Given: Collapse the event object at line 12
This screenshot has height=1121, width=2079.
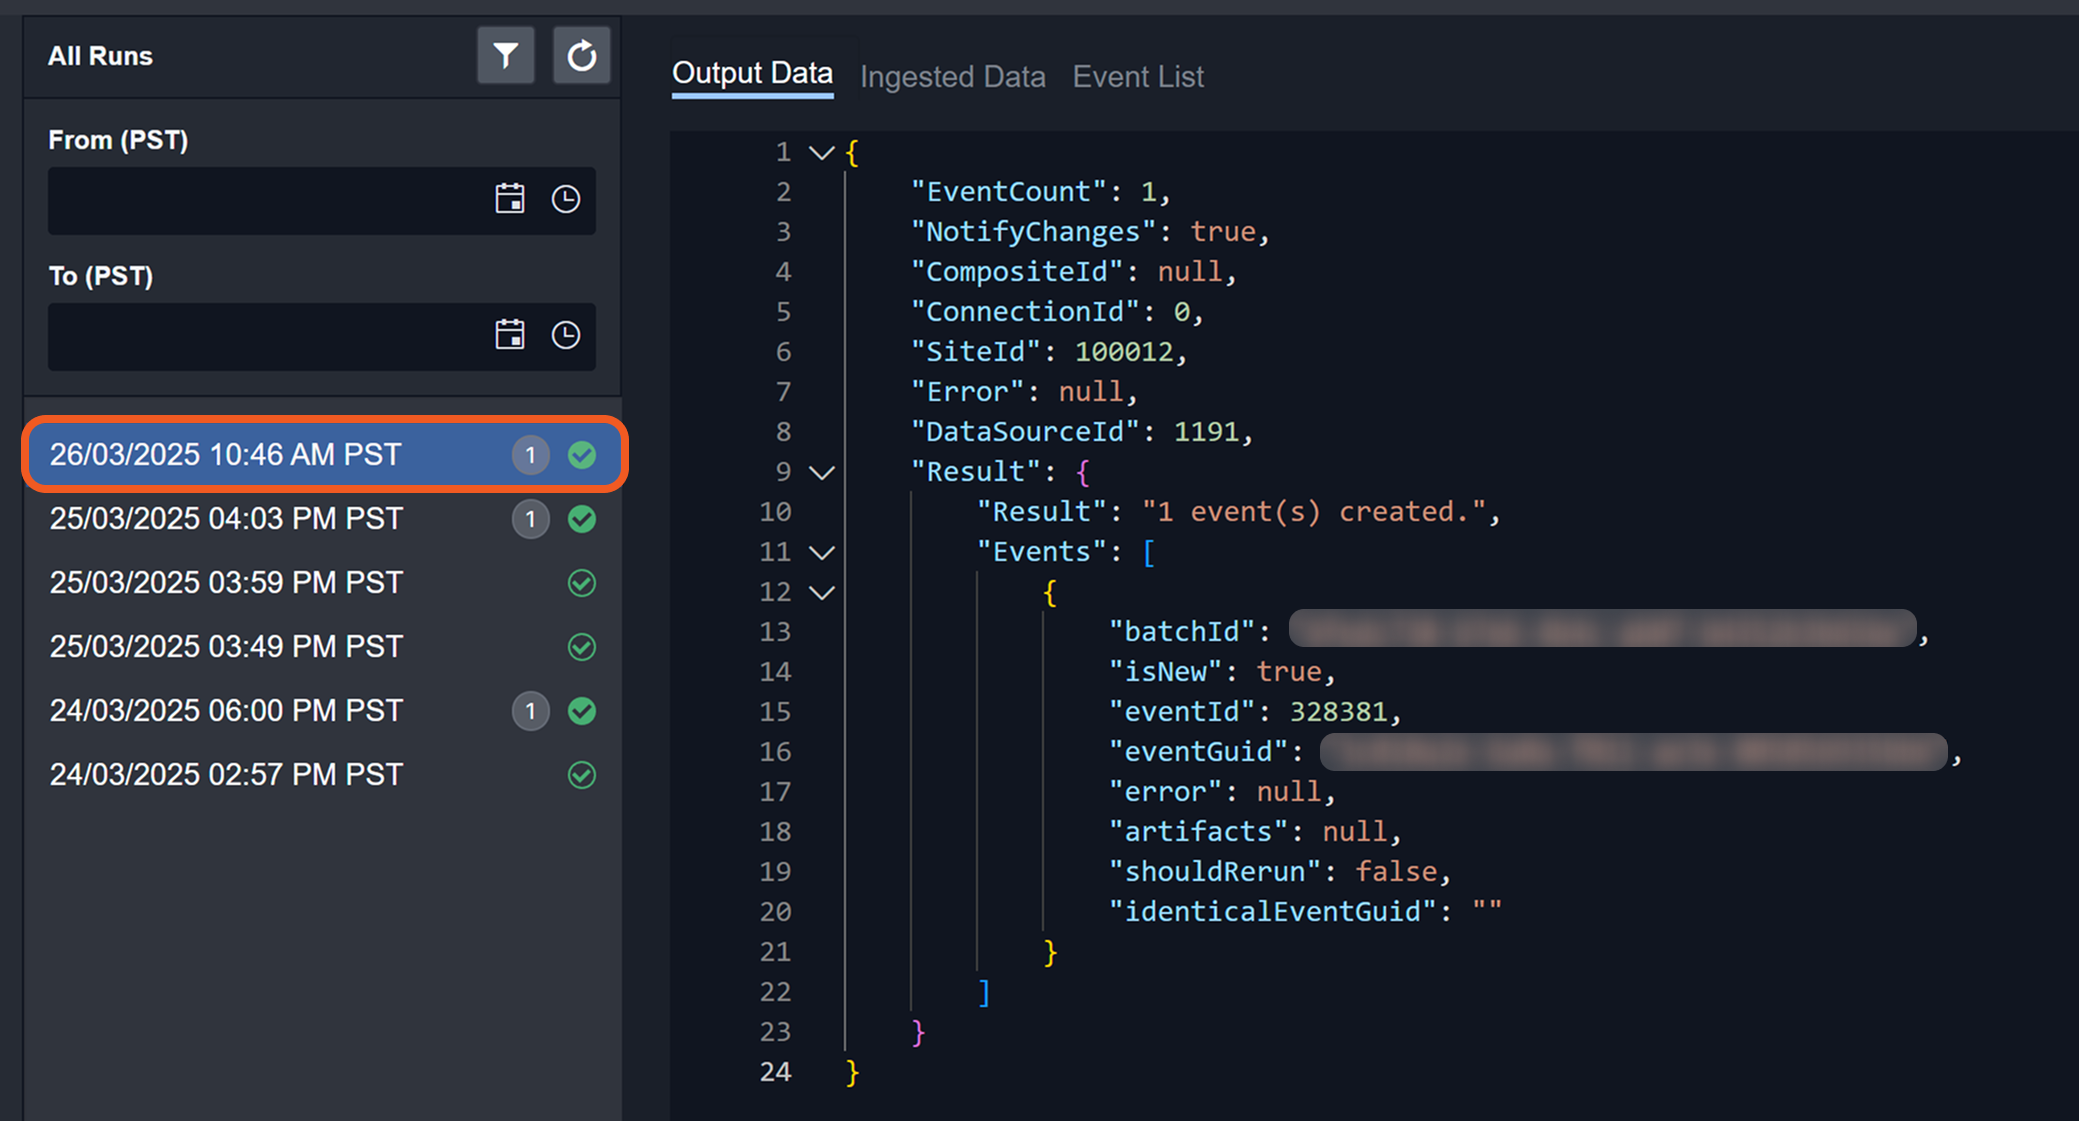Looking at the screenshot, I should click(x=821, y=593).
